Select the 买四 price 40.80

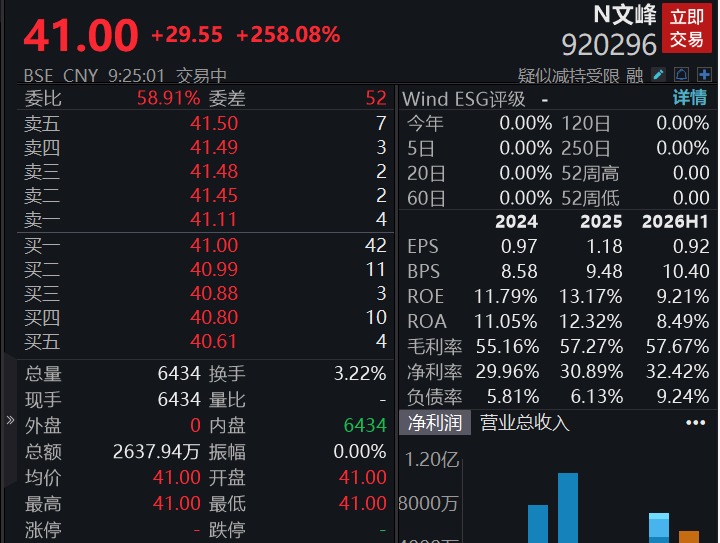(x=214, y=317)
